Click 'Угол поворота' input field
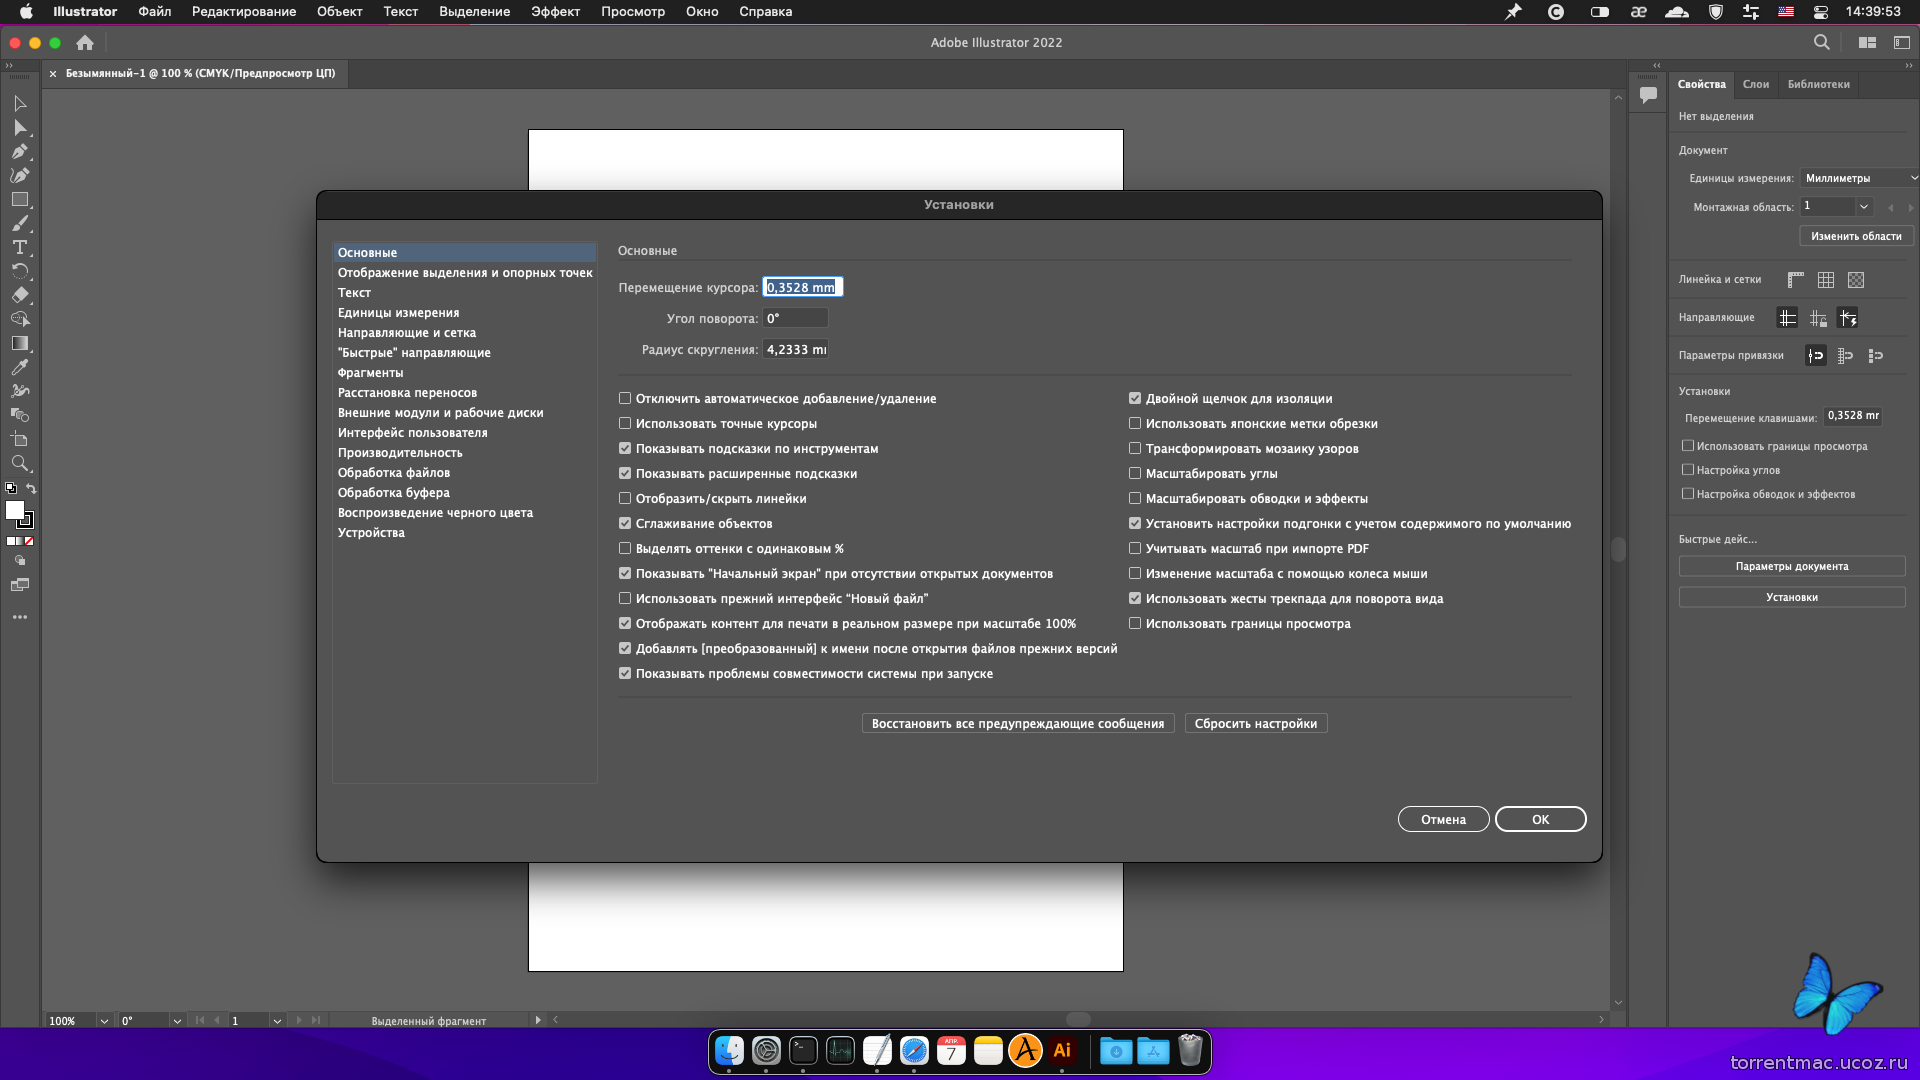Viewport: 1920px width, 1080px height. tap(795, 318)
